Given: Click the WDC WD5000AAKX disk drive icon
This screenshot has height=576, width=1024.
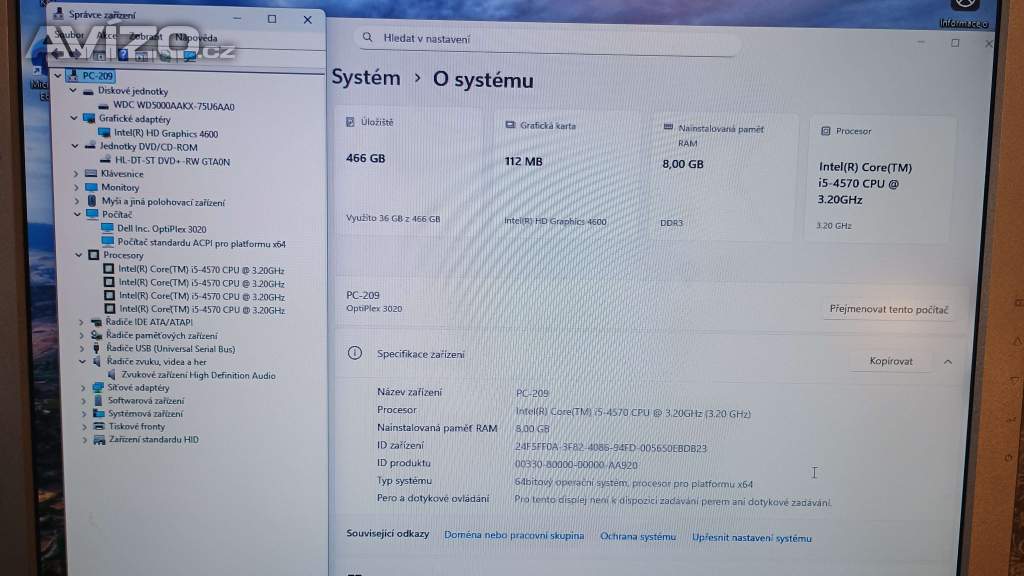Looking at the screenshot, I should point(104,105).
